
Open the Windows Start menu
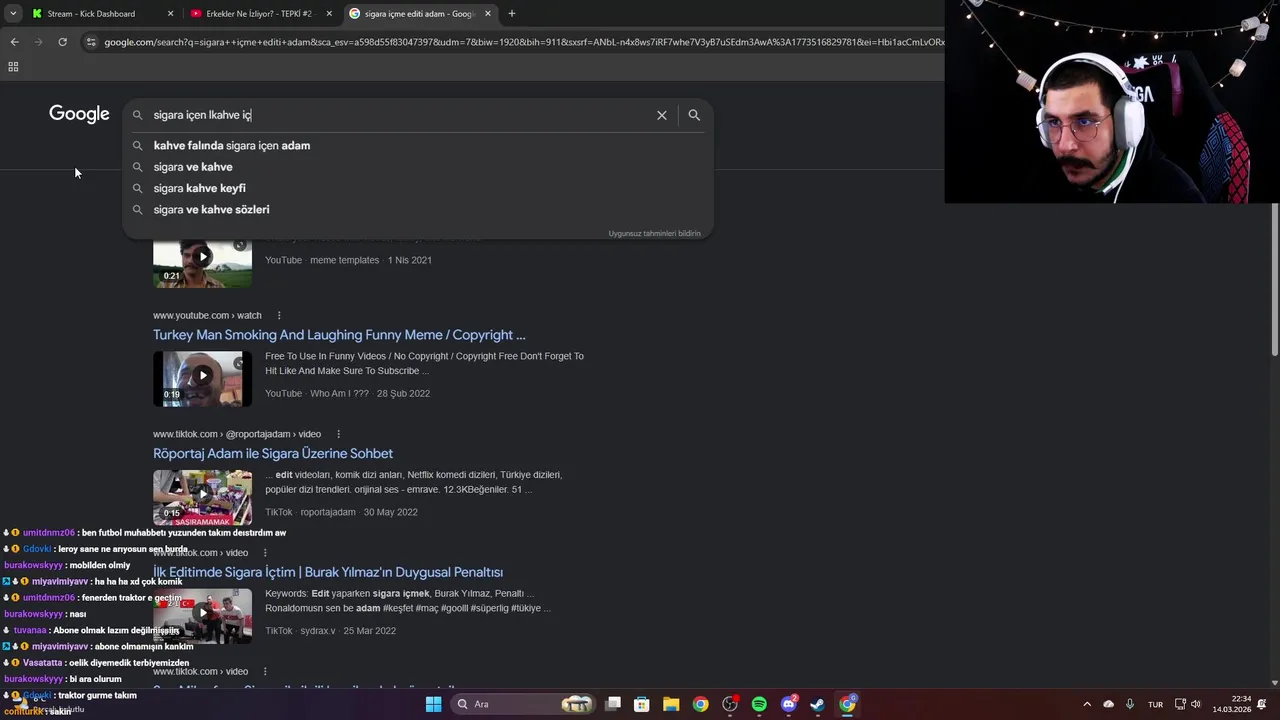point(433,704)
